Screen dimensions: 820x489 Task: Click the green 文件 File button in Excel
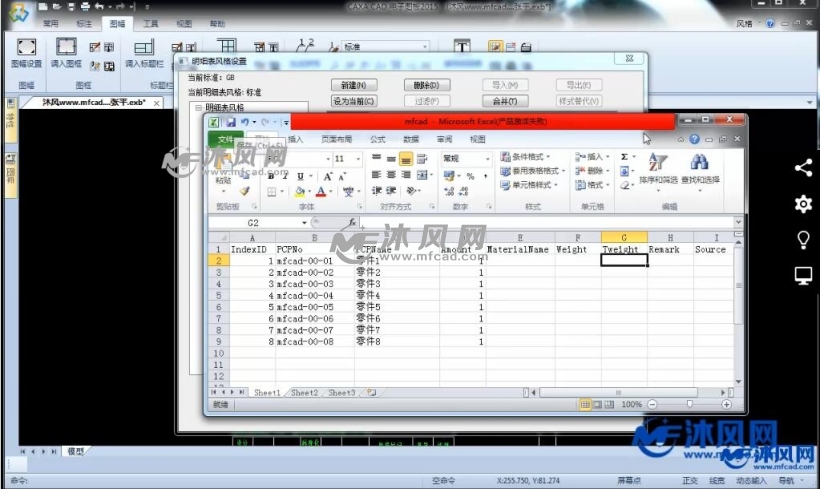[225, 139]
